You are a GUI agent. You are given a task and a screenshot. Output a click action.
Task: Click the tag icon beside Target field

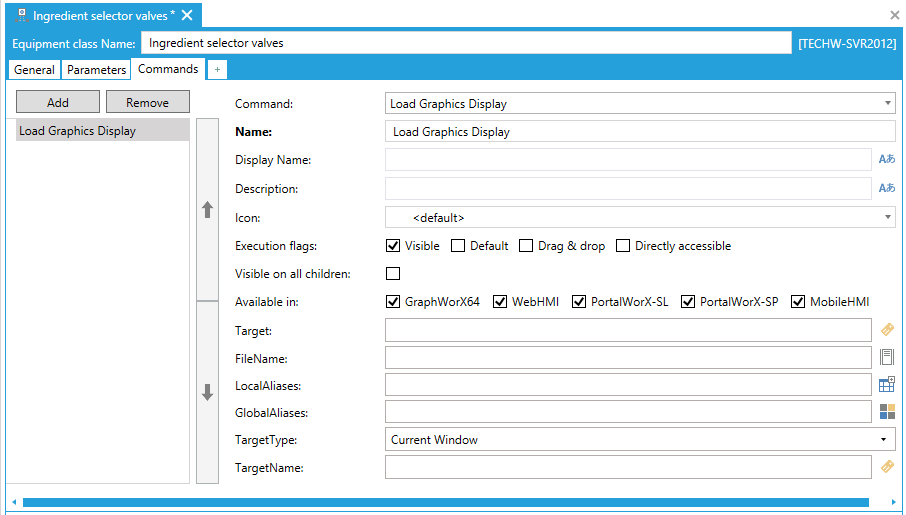click(886, 329)
